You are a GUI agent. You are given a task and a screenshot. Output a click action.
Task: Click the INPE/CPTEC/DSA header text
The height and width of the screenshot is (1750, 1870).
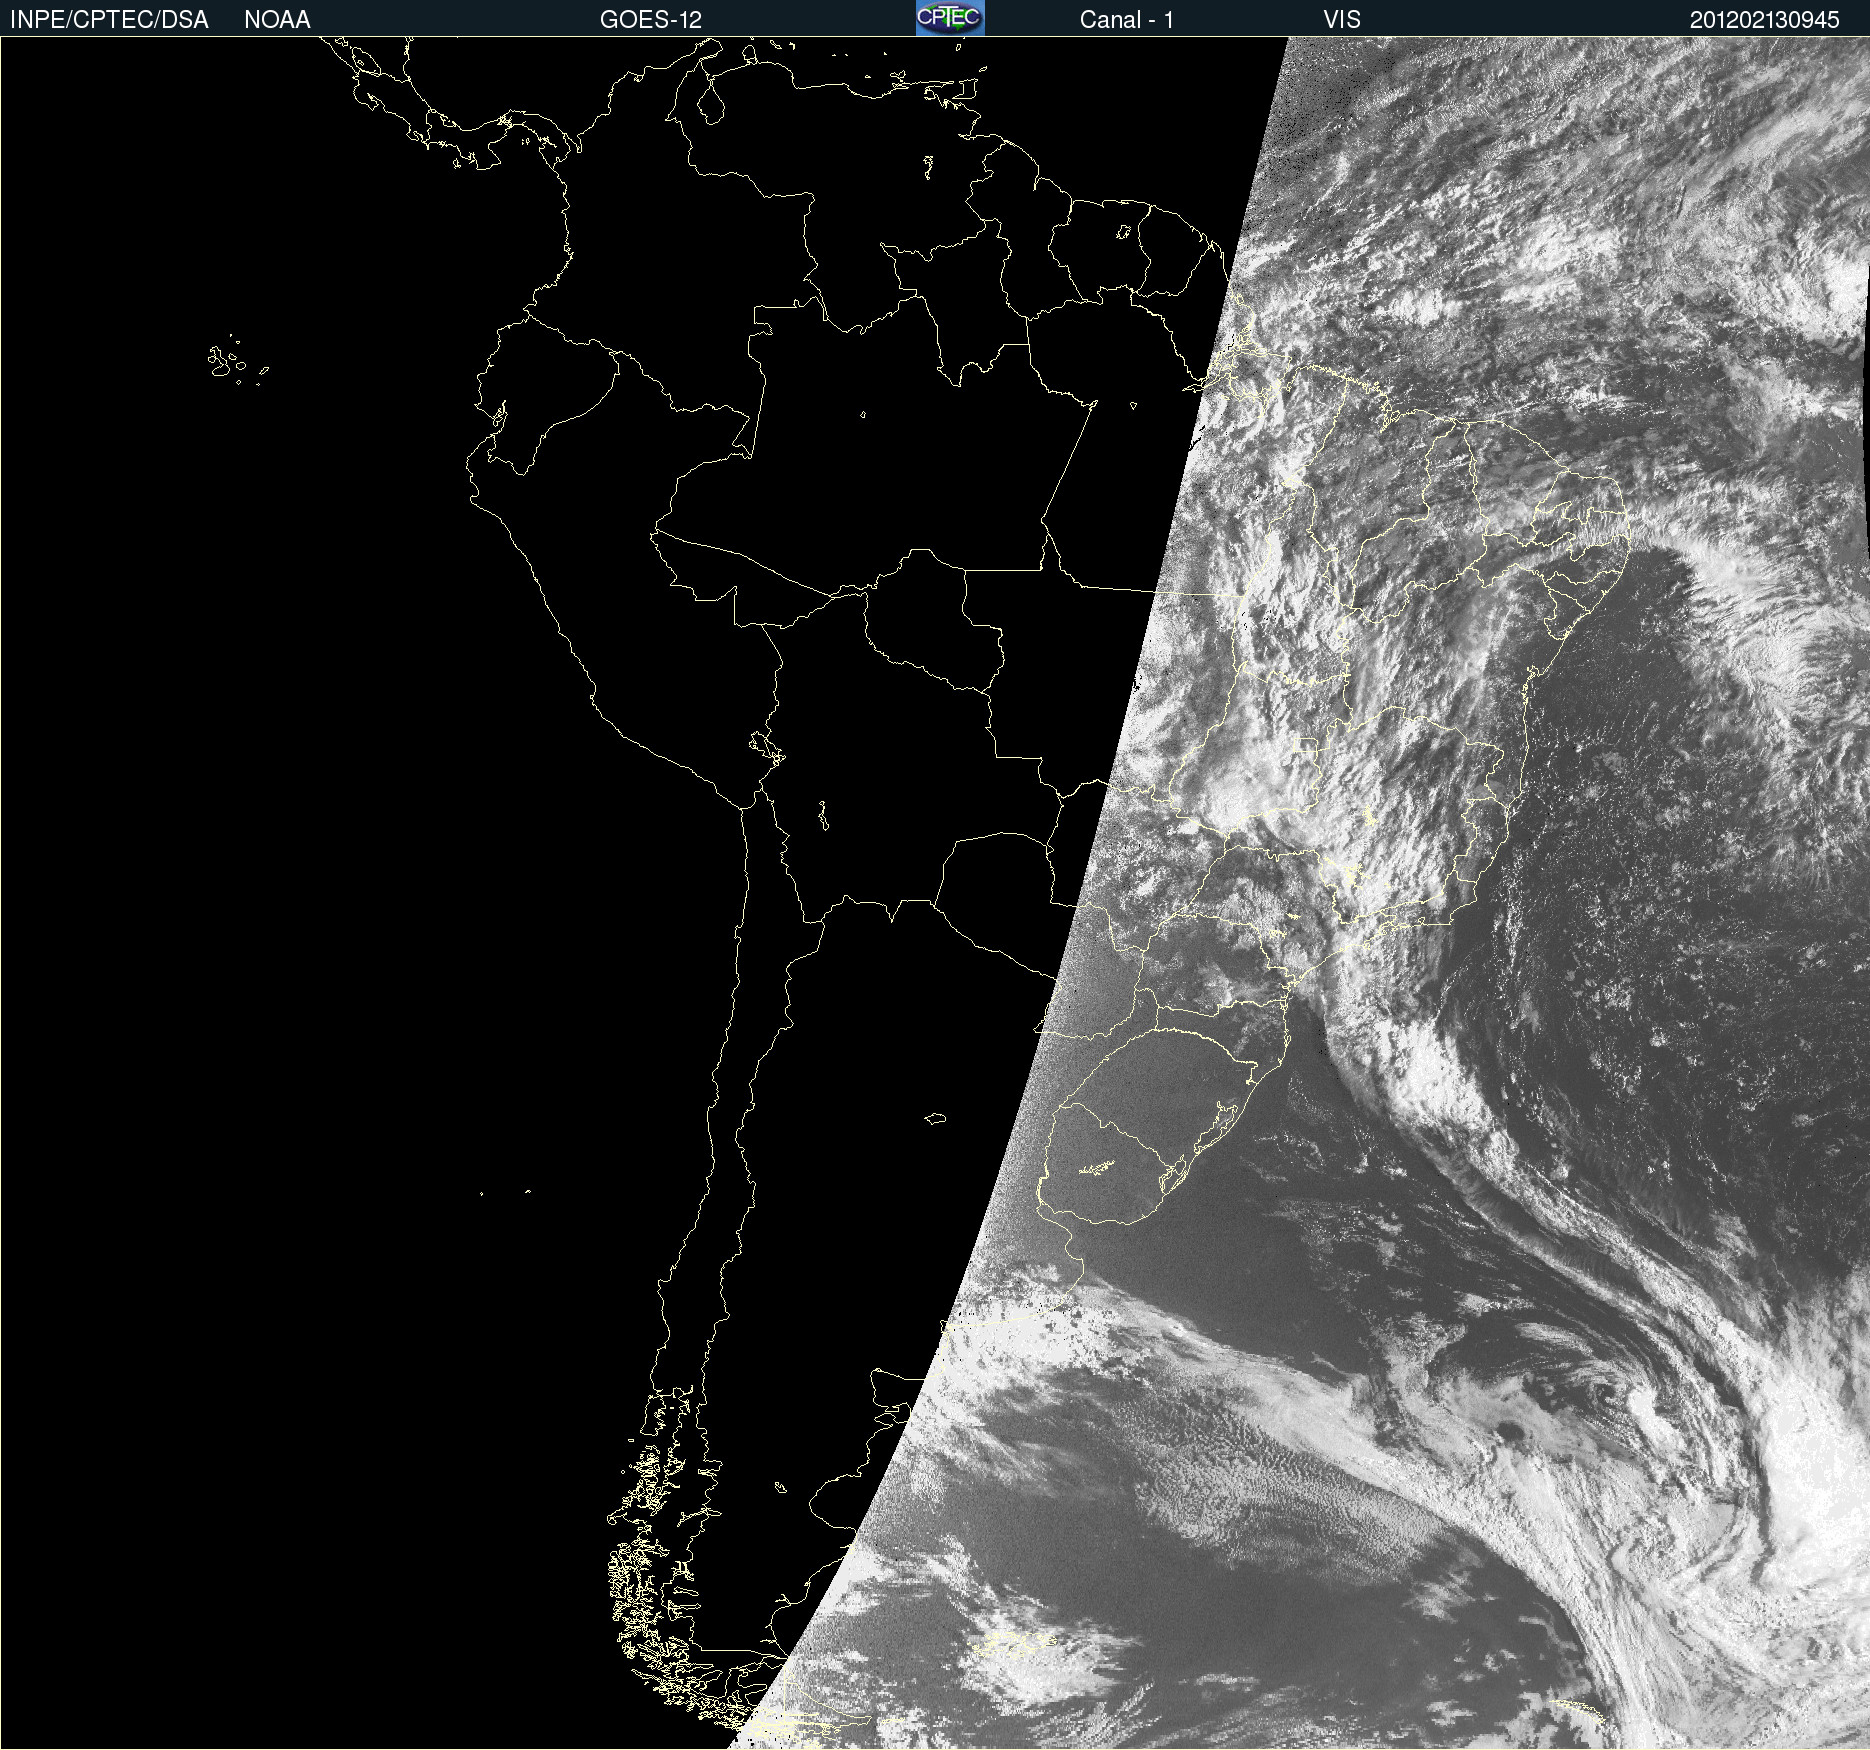coord(109,19)
